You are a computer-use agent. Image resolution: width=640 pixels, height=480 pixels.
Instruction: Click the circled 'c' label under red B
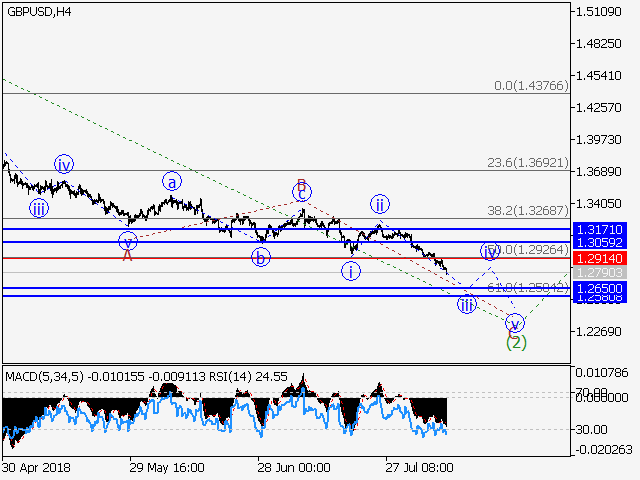(x=302, y=193)
